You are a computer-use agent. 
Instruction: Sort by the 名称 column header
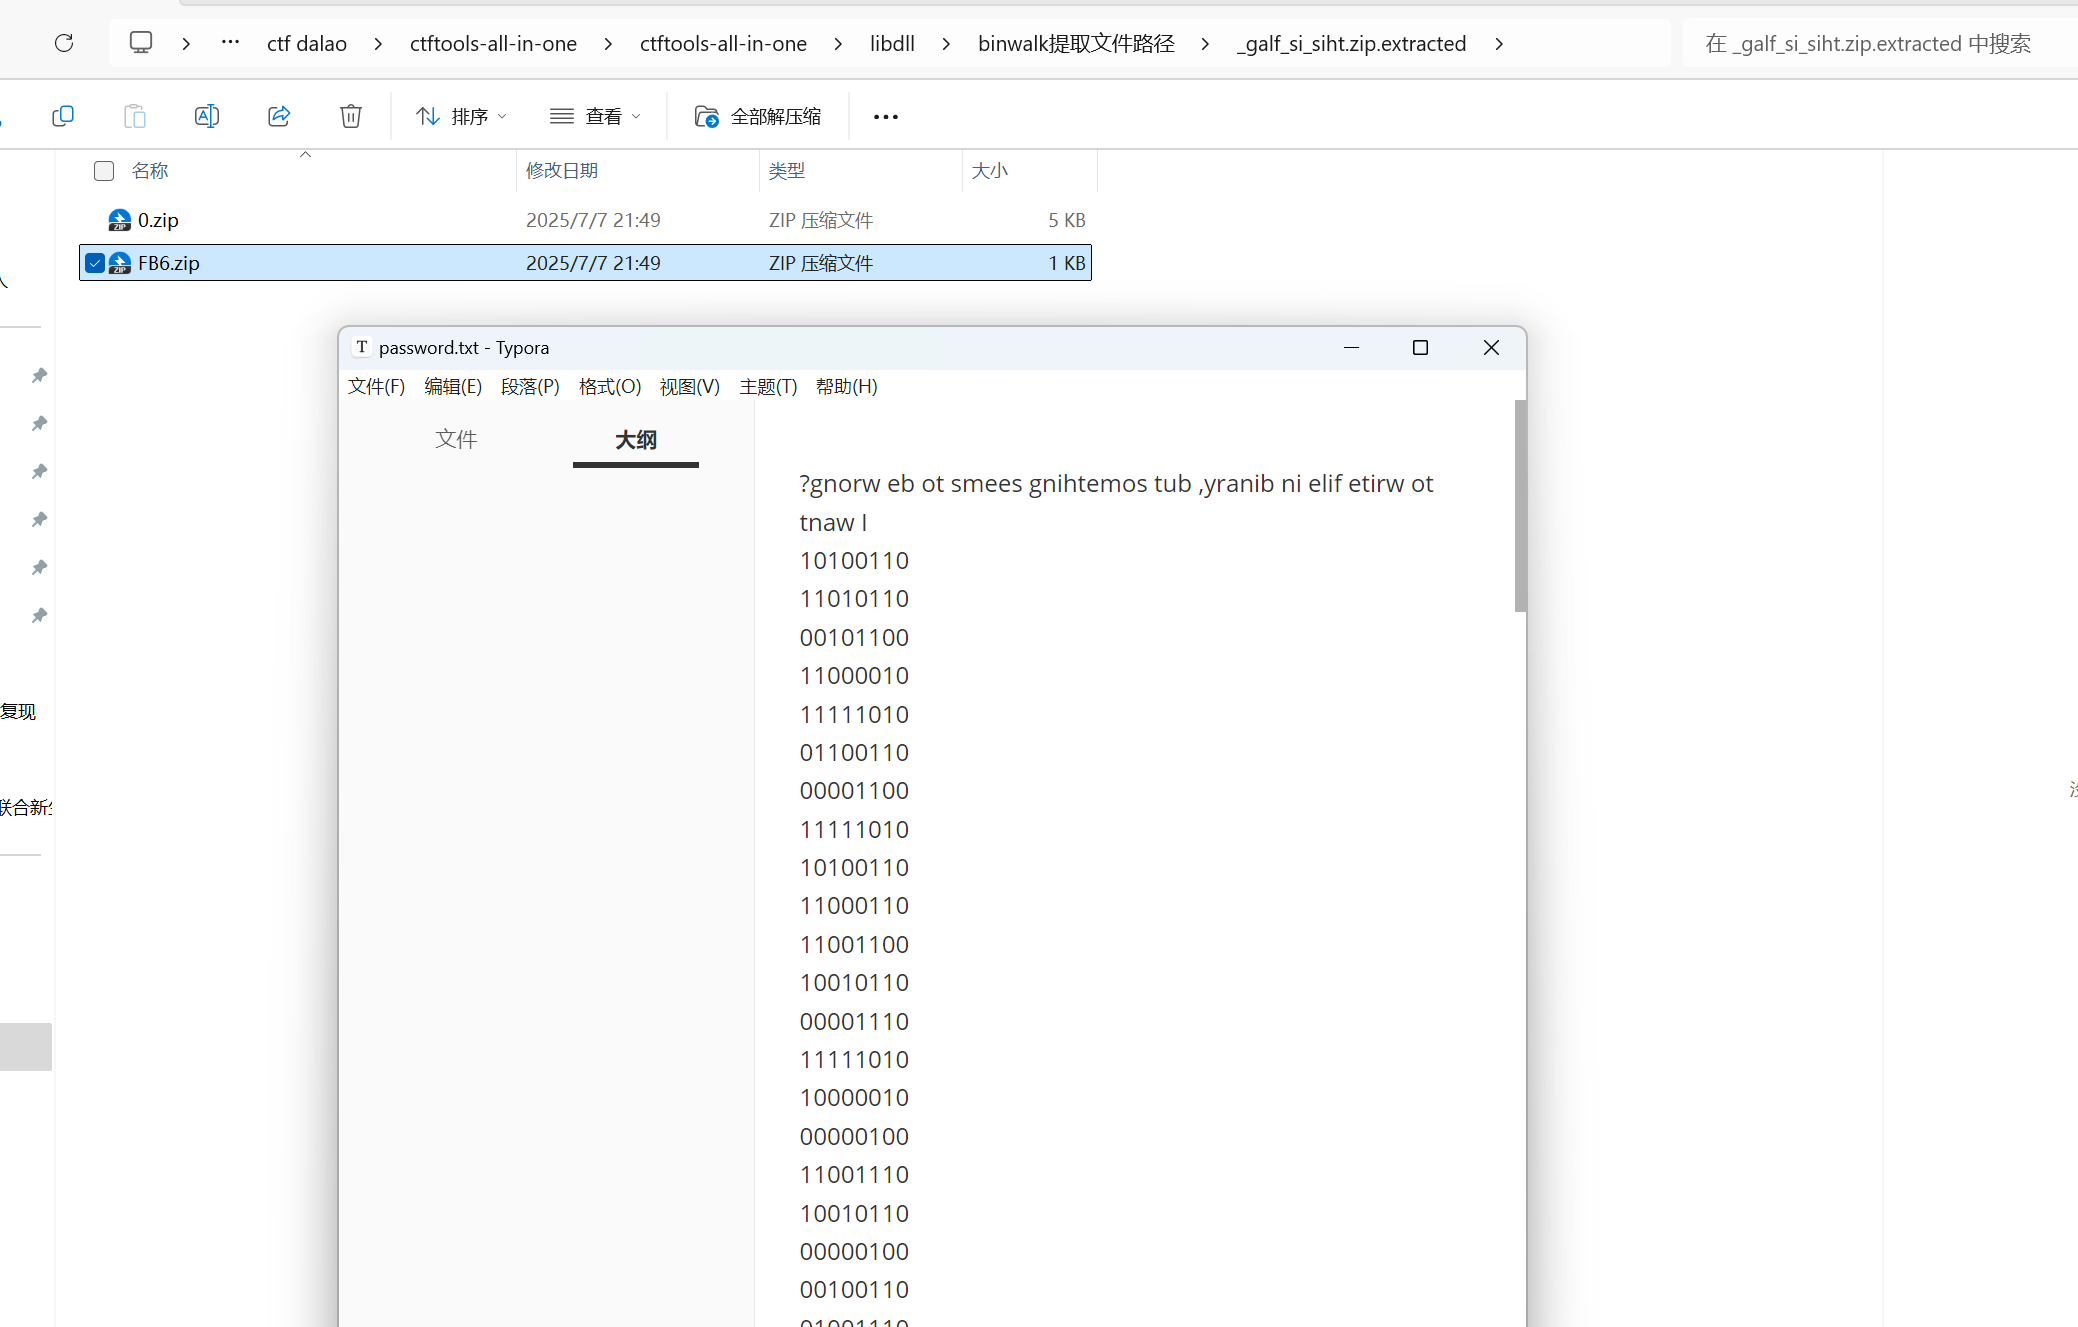pos(150,171)
